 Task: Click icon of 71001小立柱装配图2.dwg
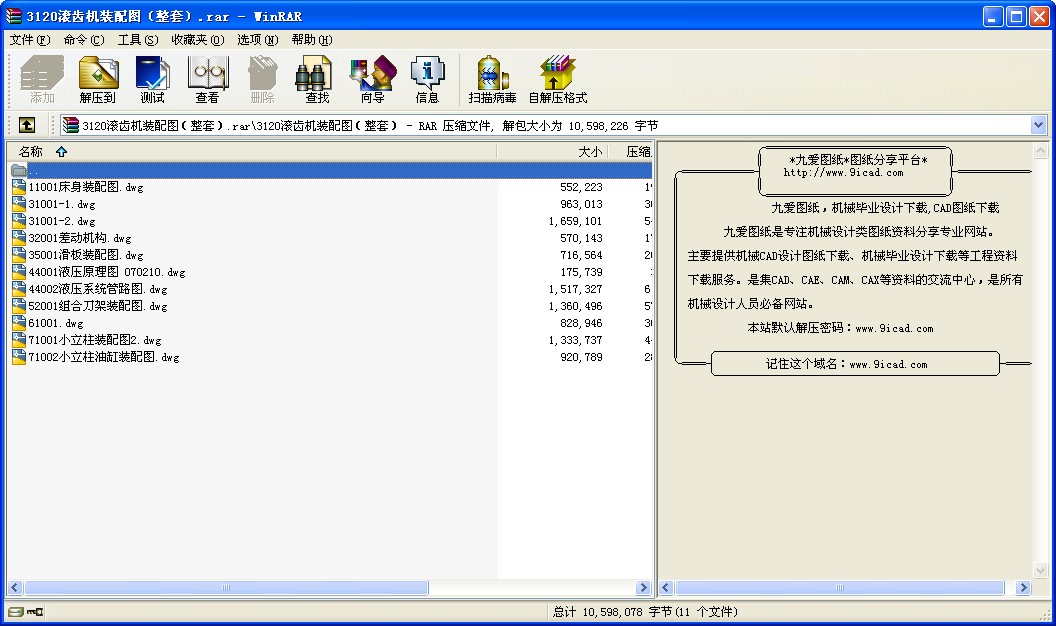click(19, 340)
